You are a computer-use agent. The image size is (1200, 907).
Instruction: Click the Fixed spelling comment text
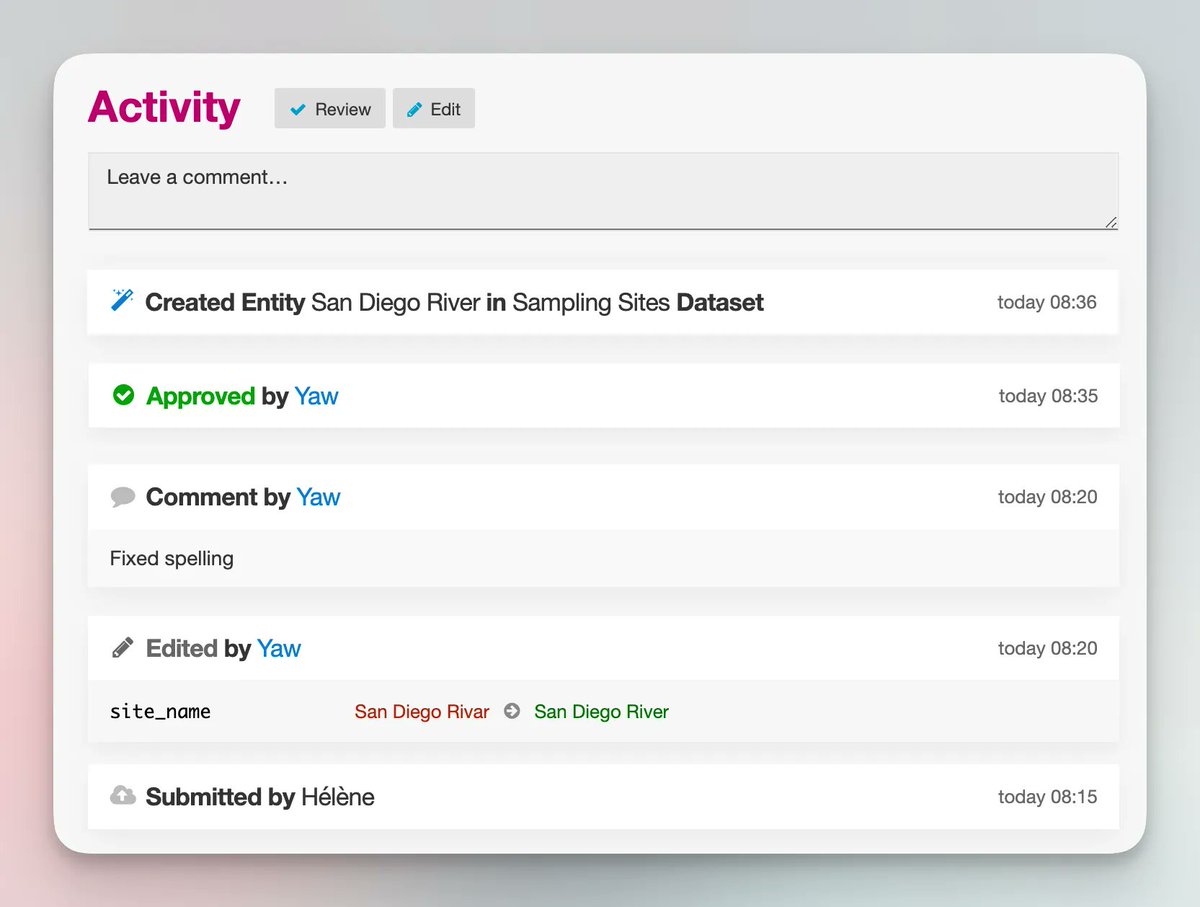(170, 558)
